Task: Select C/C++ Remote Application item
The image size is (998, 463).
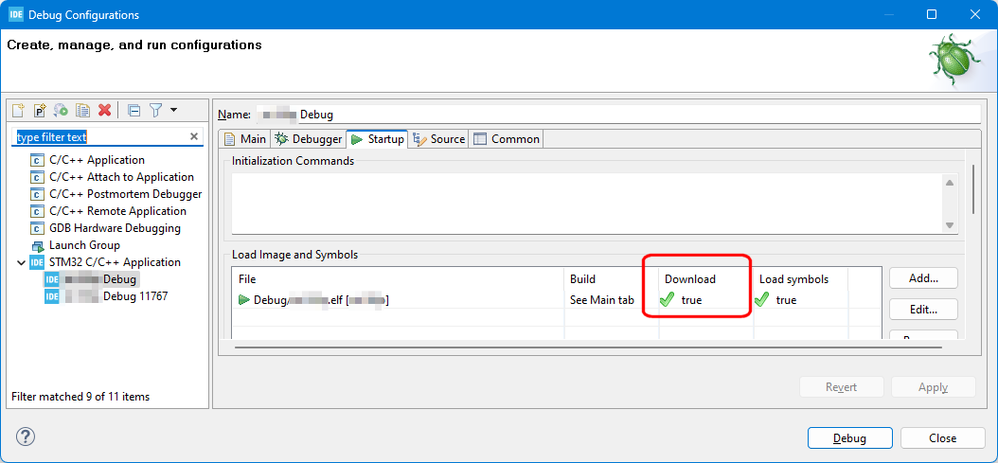Action: [x=118, y=211]
